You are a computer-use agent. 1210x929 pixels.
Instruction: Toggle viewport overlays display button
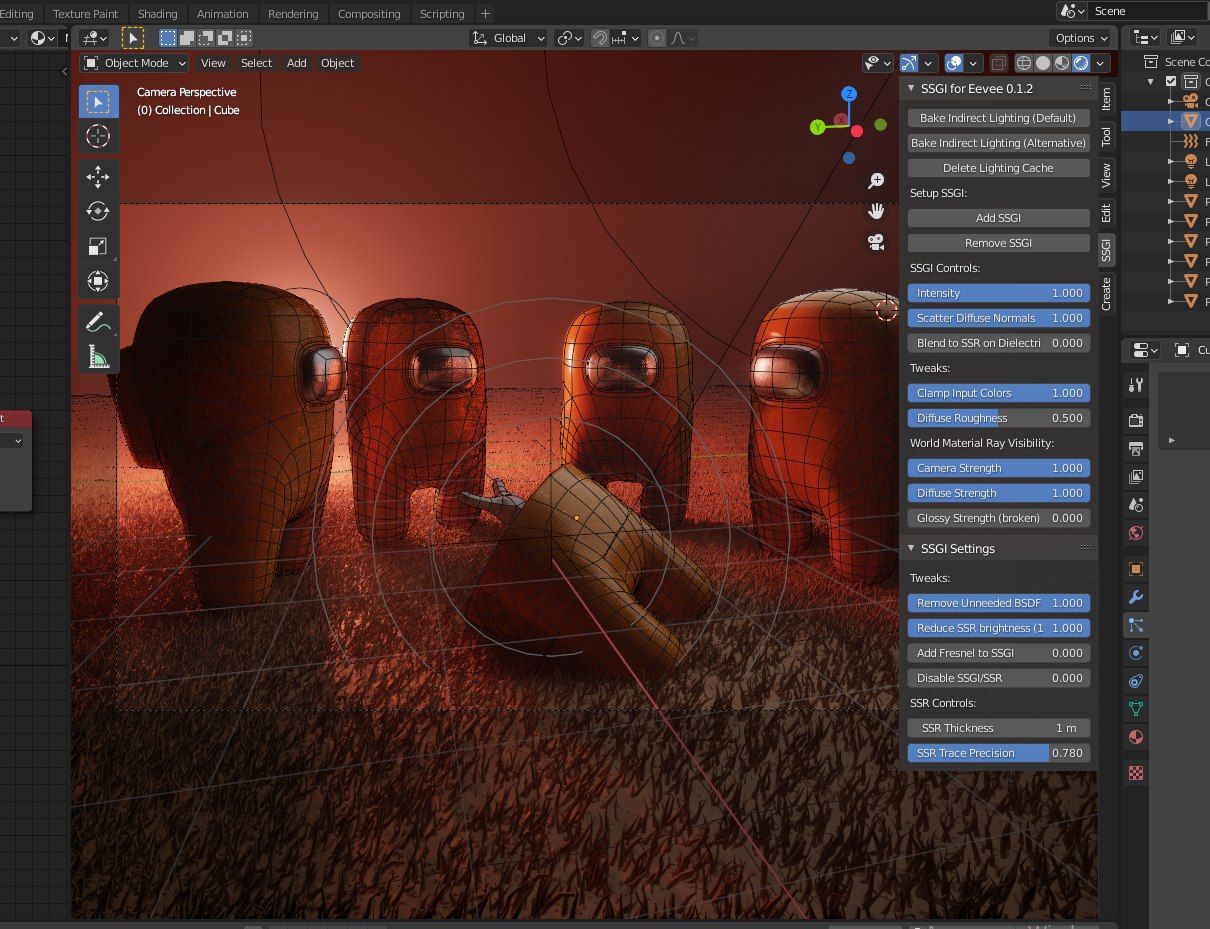(955, 63)
